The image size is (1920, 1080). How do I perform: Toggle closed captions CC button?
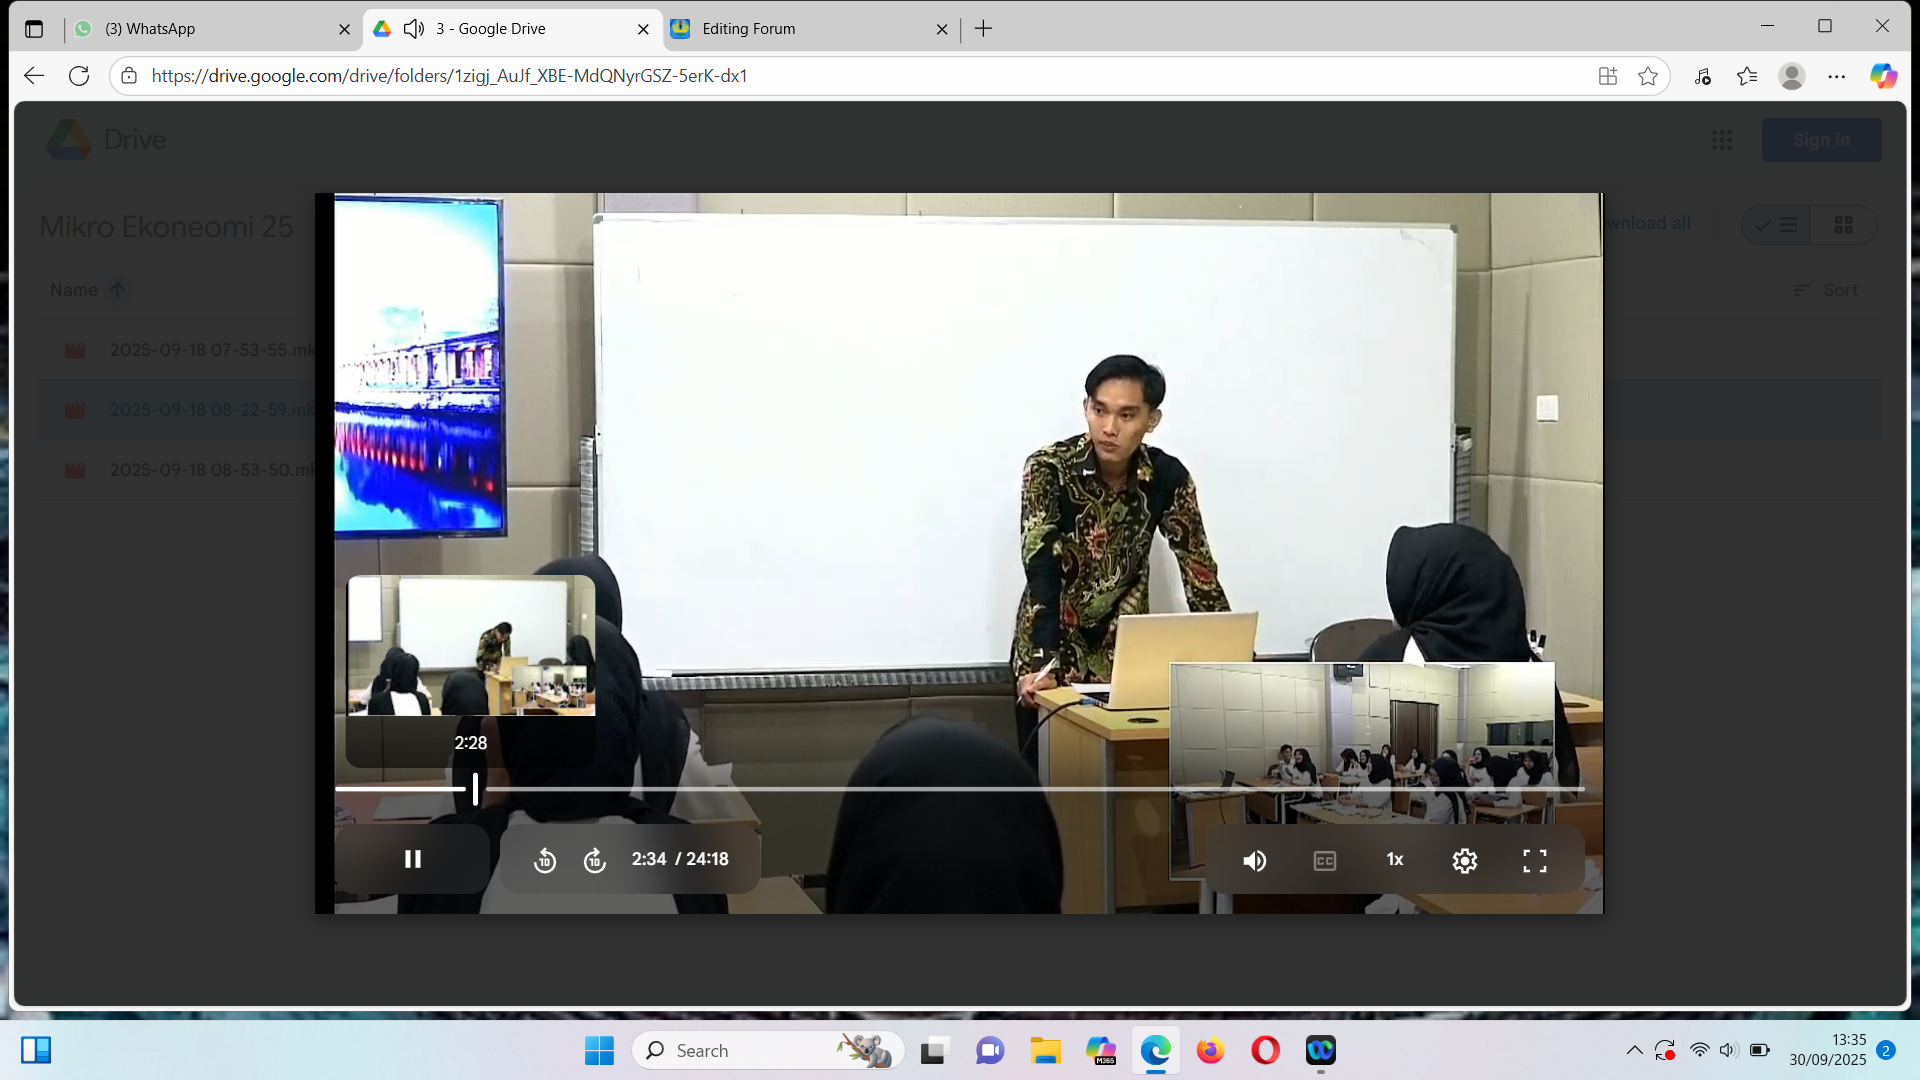1324,860
